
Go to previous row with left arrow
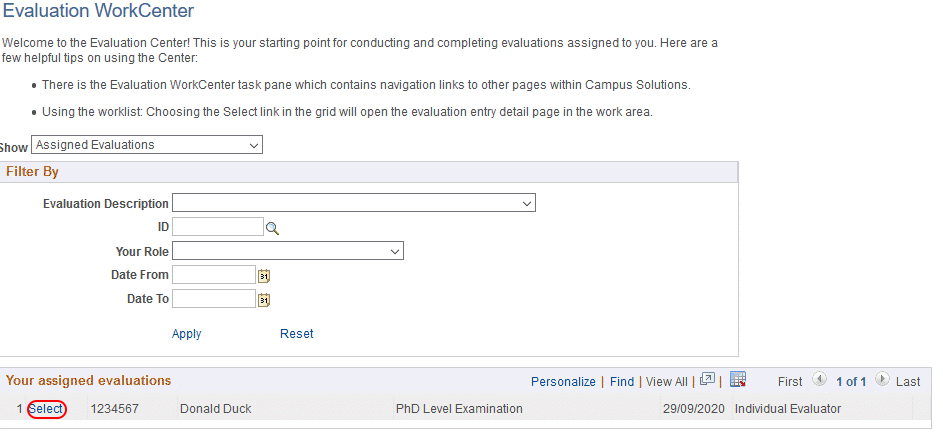819,380
